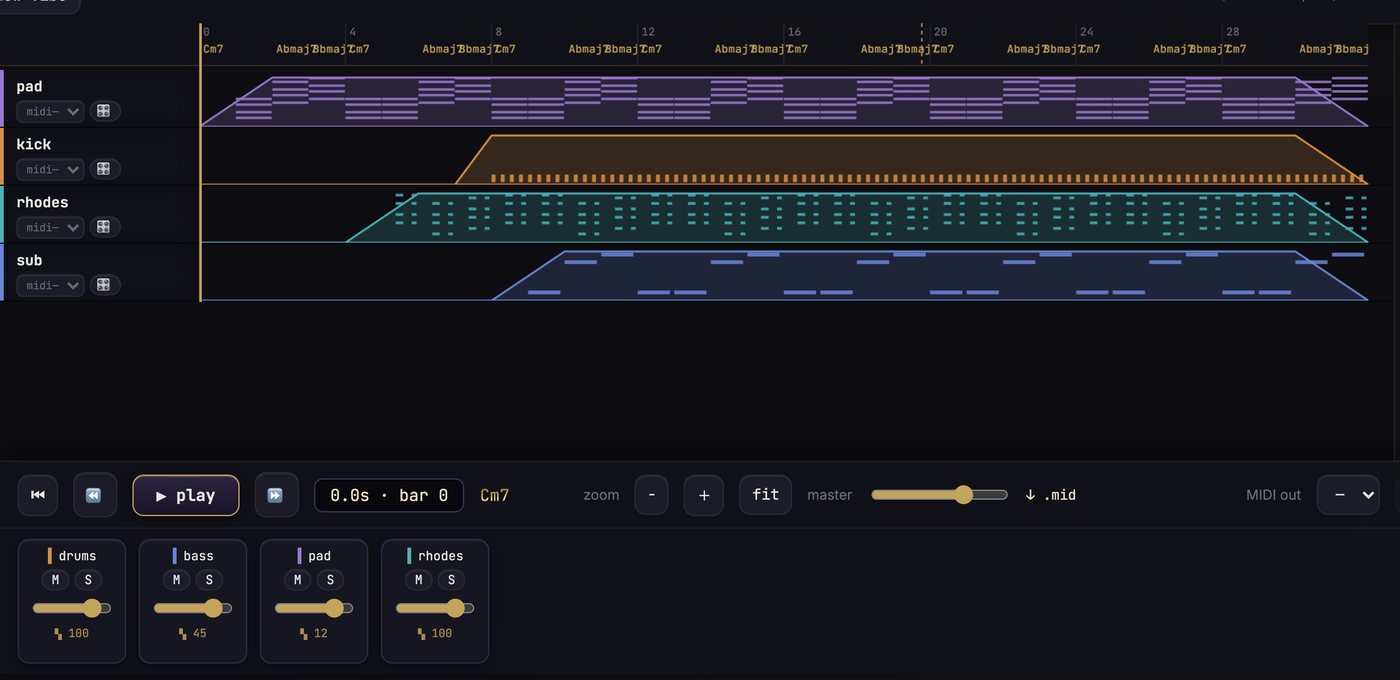Click the MIDI out label text

tap(1273, 495)
